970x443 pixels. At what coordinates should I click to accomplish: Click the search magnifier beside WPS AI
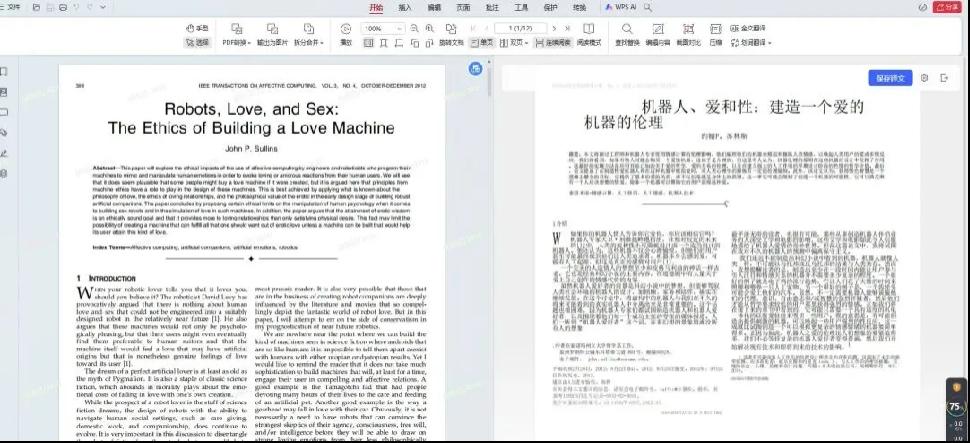[648, 7]
